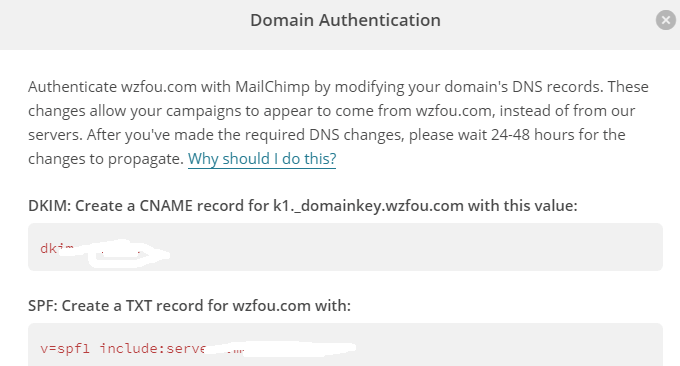Click the gray dialog header bar
680x366 pixels.
(340, 25)
